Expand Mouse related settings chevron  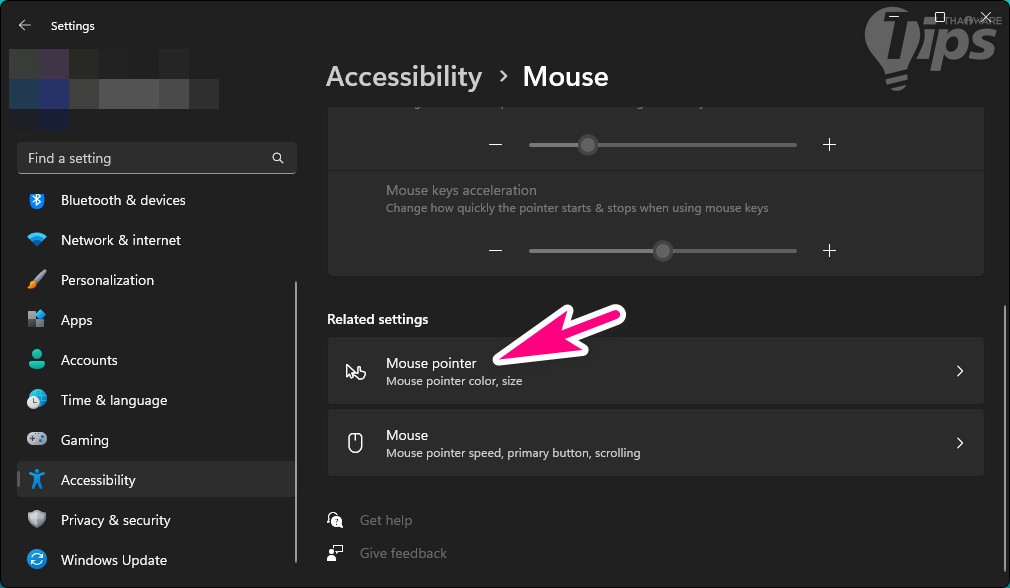(x=959, y=443)
